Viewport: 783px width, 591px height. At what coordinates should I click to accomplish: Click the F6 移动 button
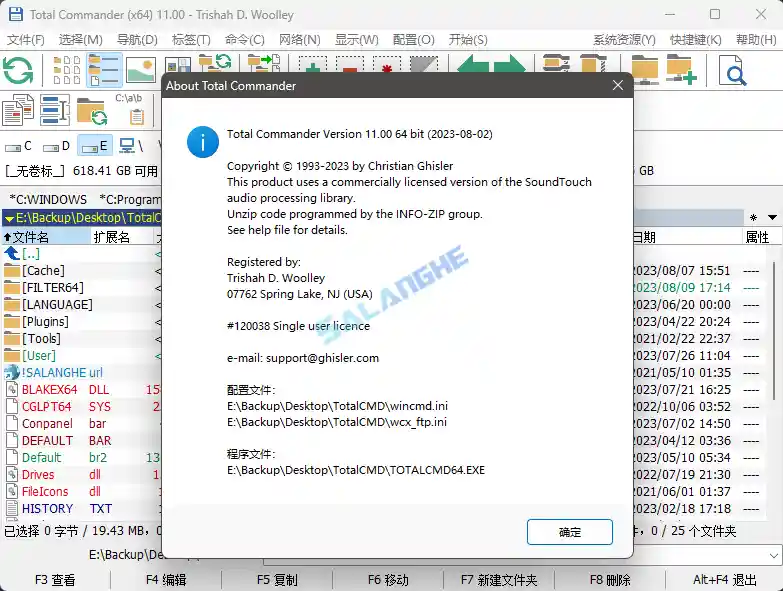[388, 580]
